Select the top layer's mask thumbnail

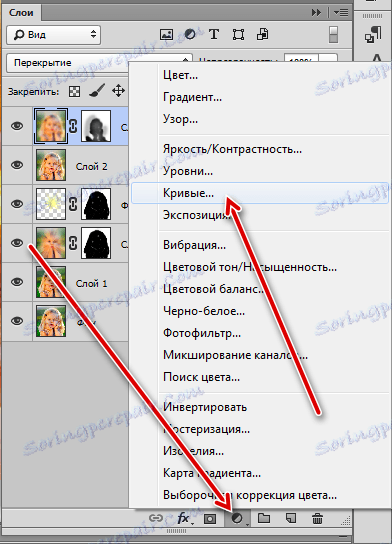pyautogui.click(x=96, y=126)
